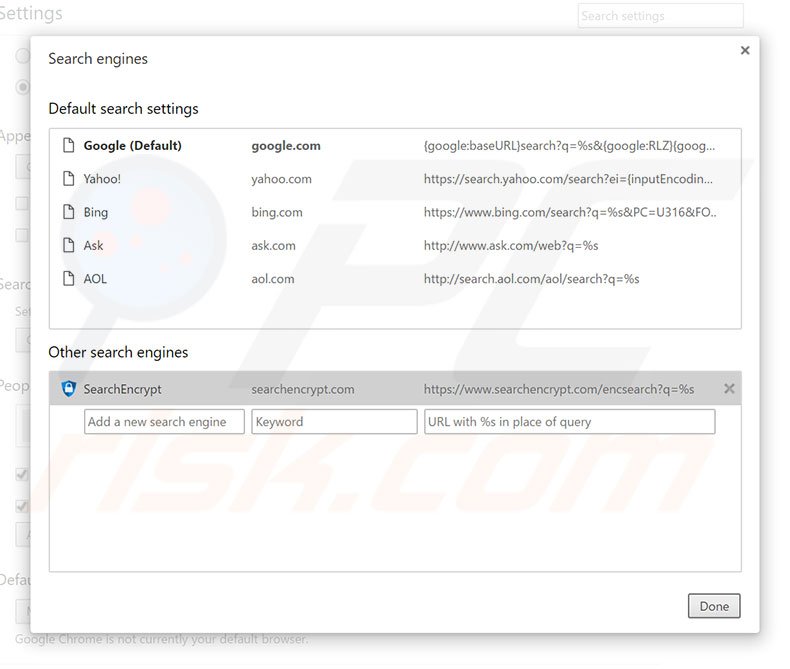Screen dimensions: 790x669
Task: Click the searchencrypt.com keyword
Action: (303, 389)
